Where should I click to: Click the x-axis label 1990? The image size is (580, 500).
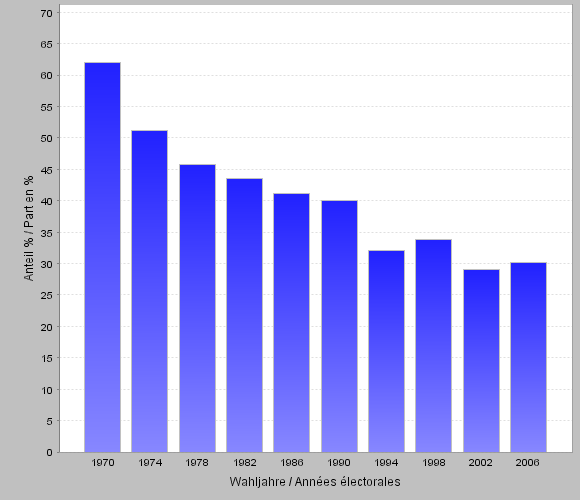click(x=339, y=463)
